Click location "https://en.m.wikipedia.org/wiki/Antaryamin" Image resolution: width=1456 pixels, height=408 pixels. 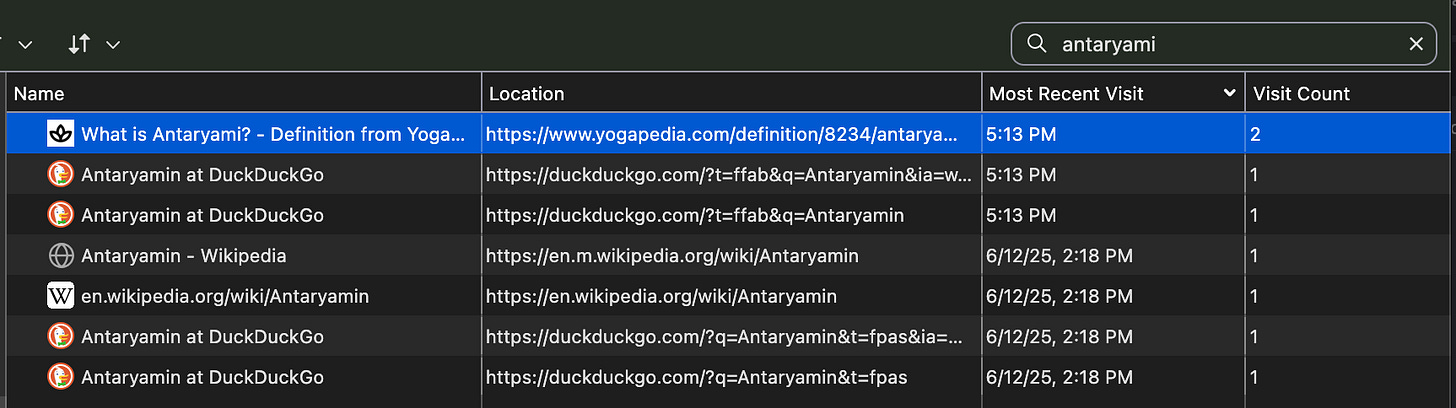(672, 256)
